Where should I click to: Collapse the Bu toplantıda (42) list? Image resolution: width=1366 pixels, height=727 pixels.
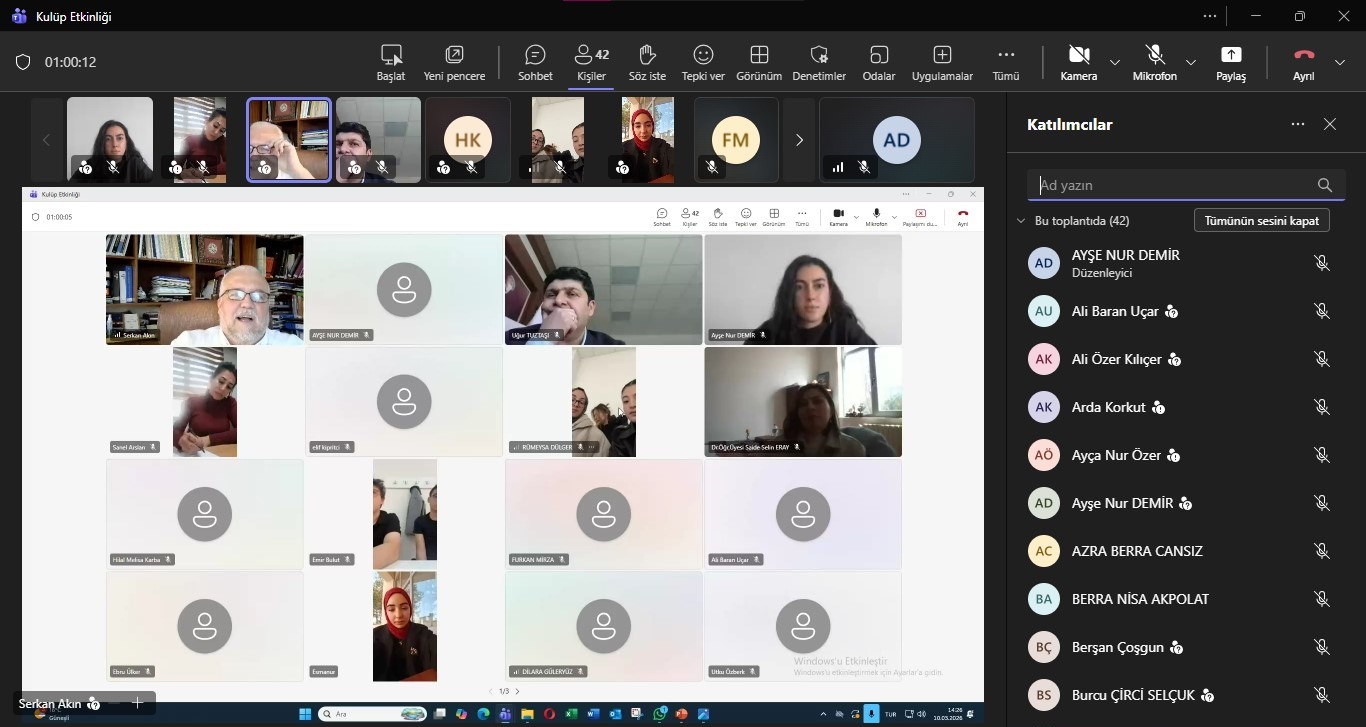1021,221
